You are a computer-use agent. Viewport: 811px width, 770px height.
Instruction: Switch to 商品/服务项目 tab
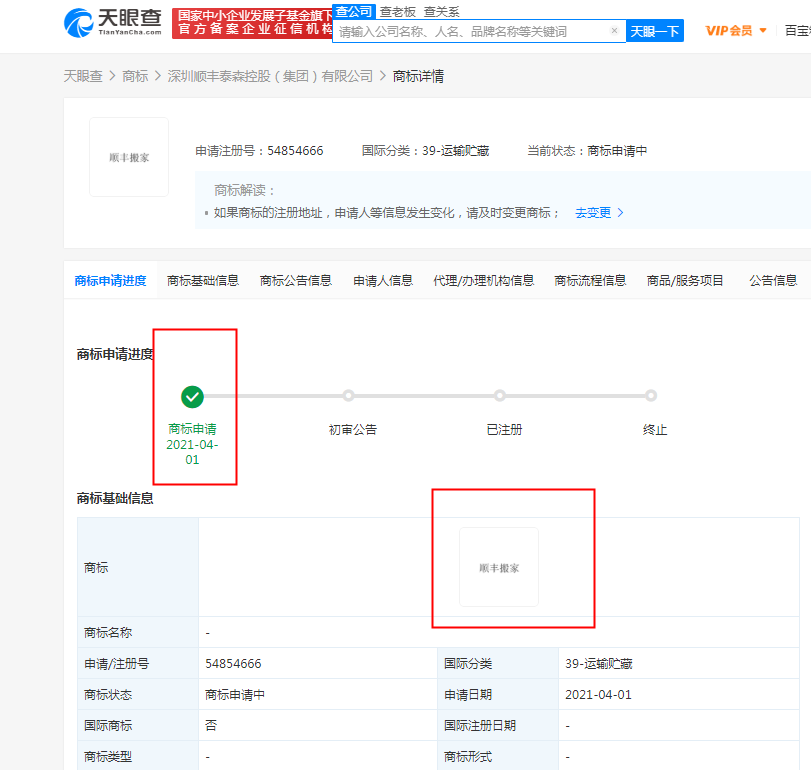tap(685, 280)
